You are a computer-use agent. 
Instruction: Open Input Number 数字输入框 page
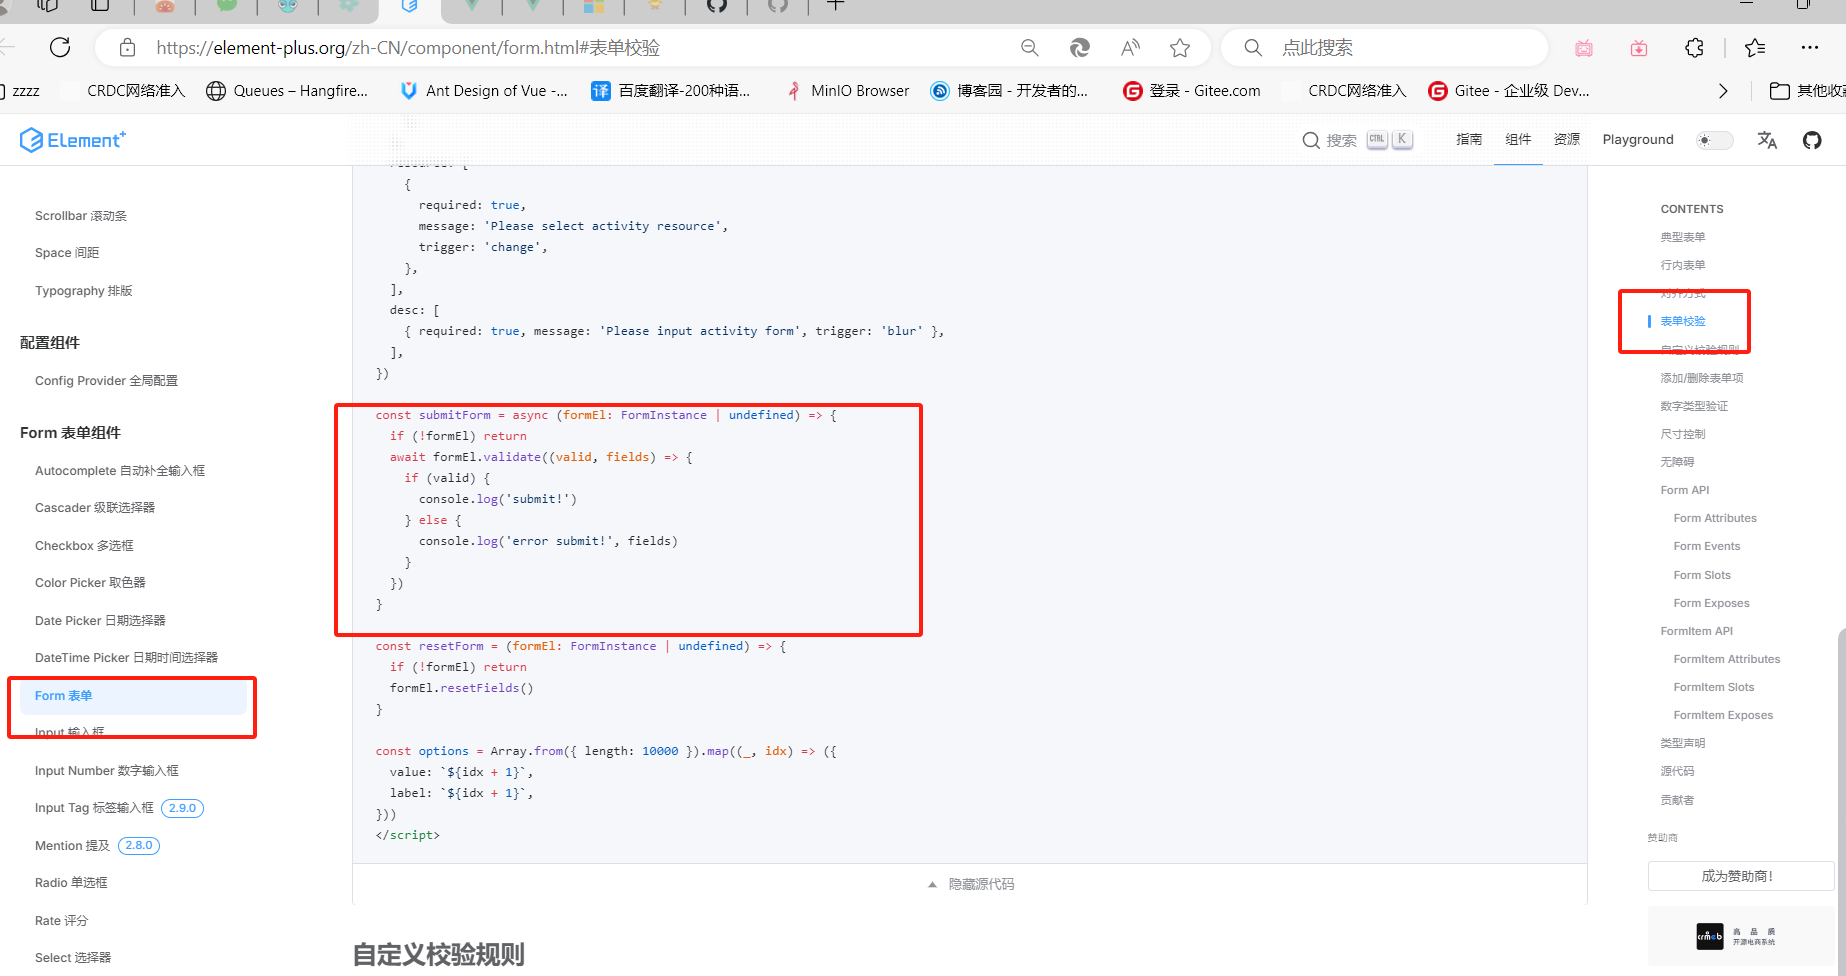pos(107,771)
